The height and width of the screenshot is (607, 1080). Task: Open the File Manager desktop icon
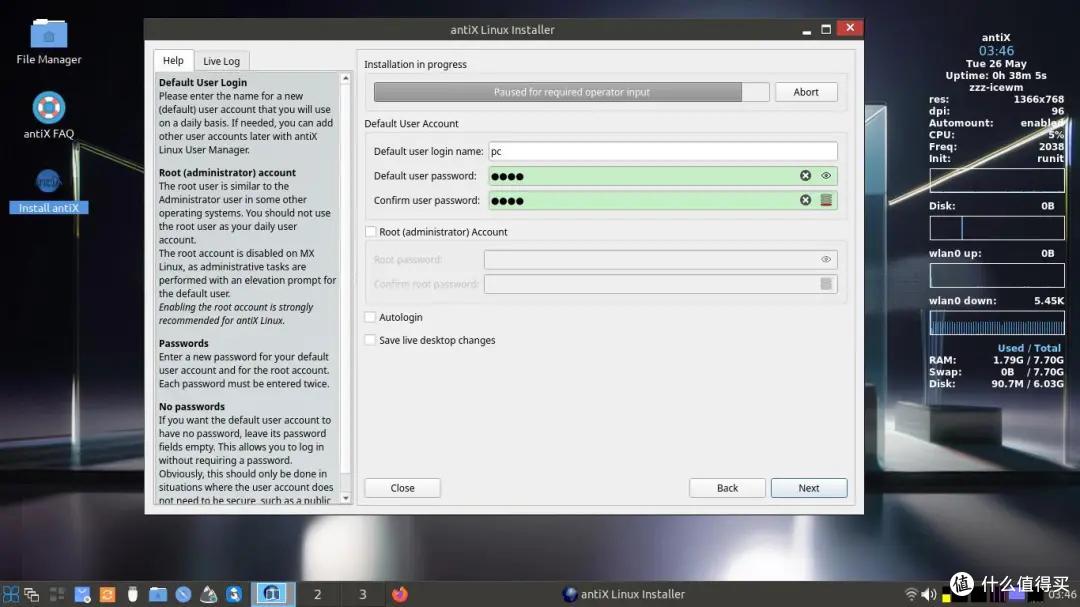[49, 42]
